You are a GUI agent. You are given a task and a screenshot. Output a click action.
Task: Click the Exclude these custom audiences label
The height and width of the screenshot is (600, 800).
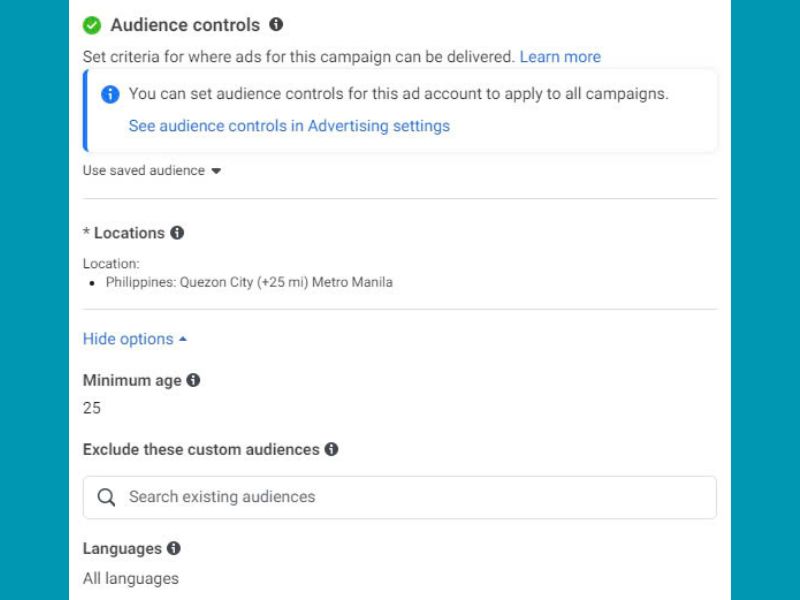tap(201, 449)
